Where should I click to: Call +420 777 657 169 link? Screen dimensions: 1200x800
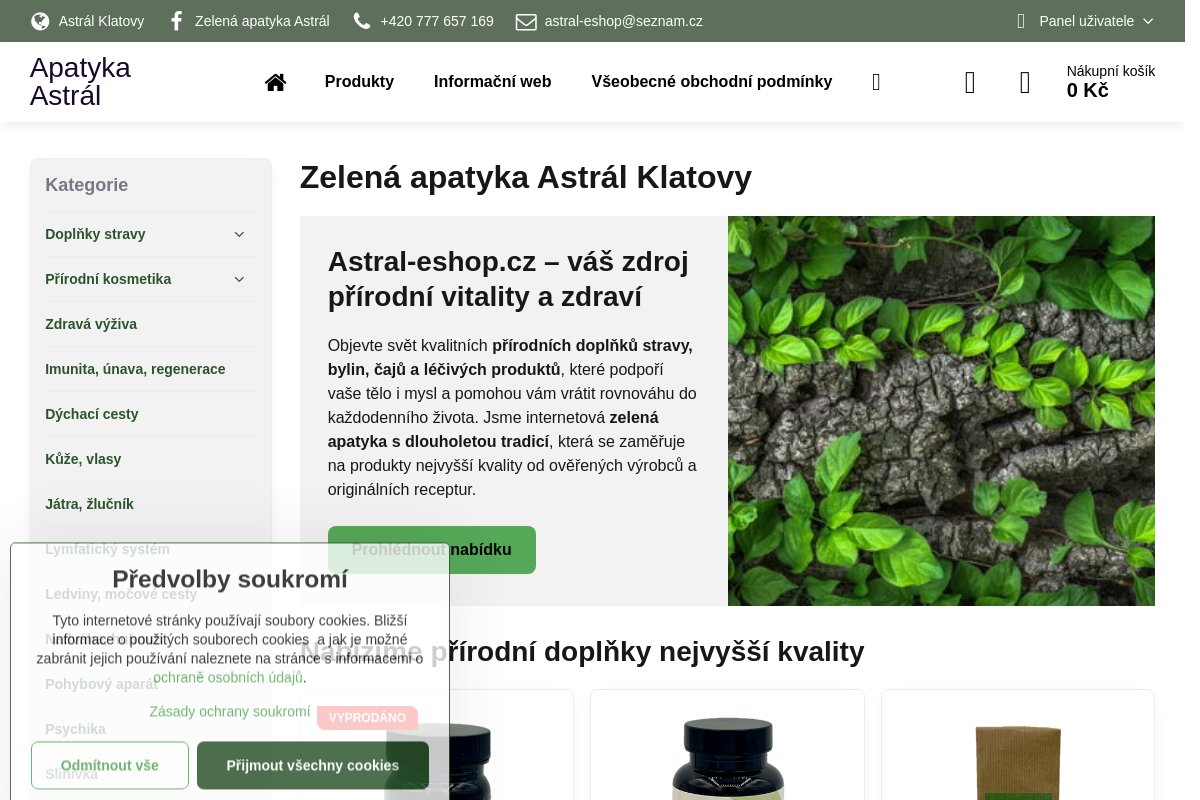[437, 21]
